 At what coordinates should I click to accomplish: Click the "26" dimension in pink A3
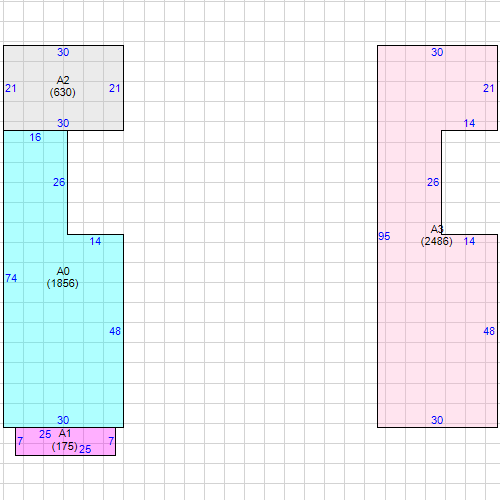click(433, 182)
